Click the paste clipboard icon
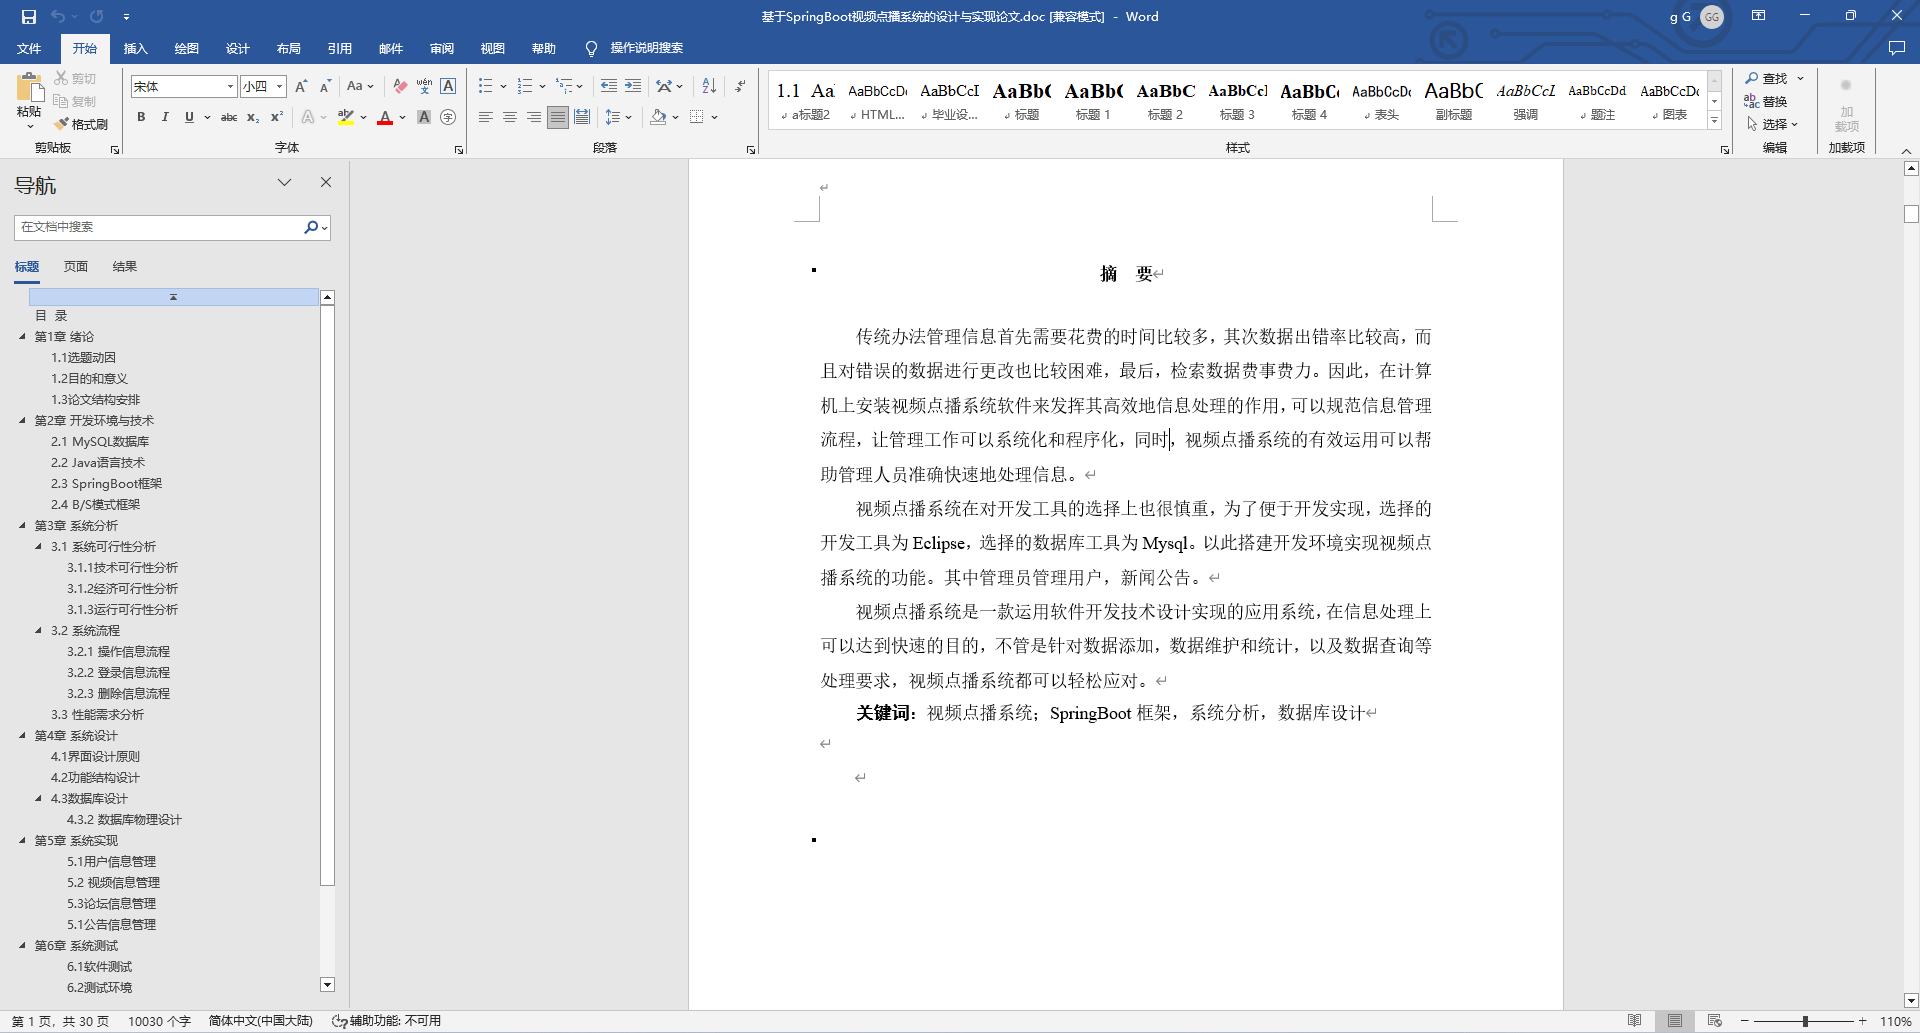Viewport: 1920px width, 1033px height. (x=29, y=88)
